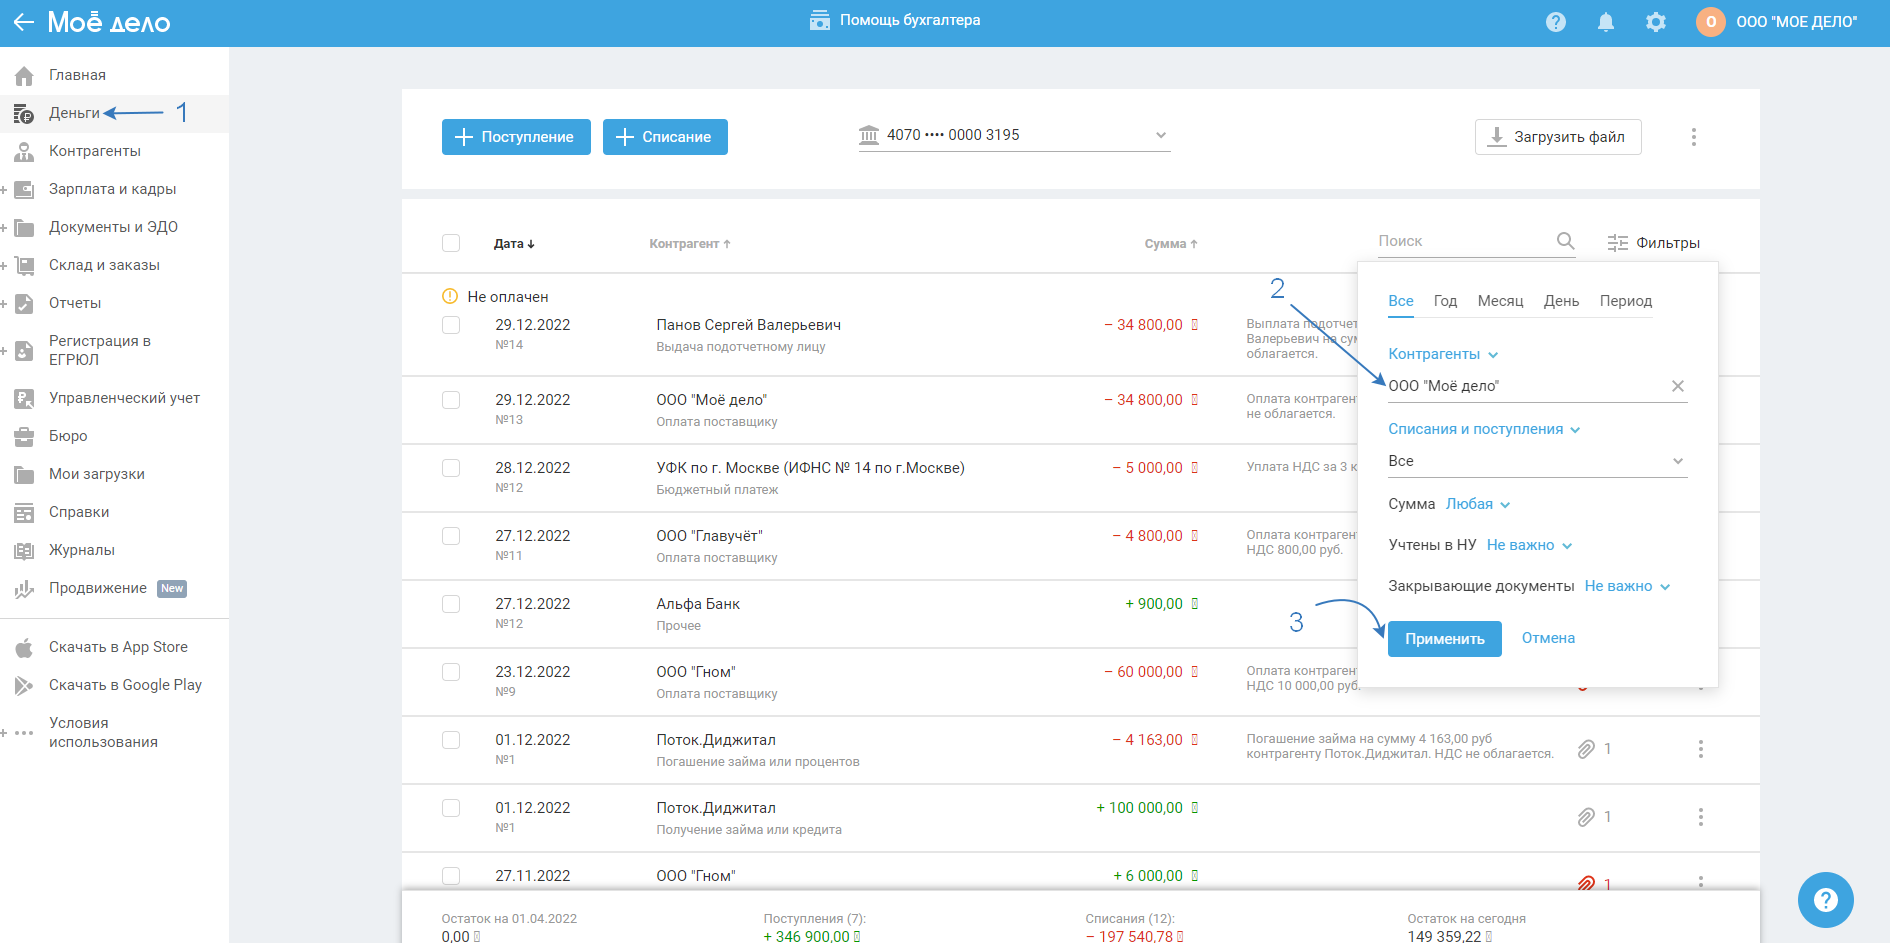This screenshot has width=1890, height=943.
Task: Open the Закрывающие документы filter dropdown
Action: (1626, 586)
